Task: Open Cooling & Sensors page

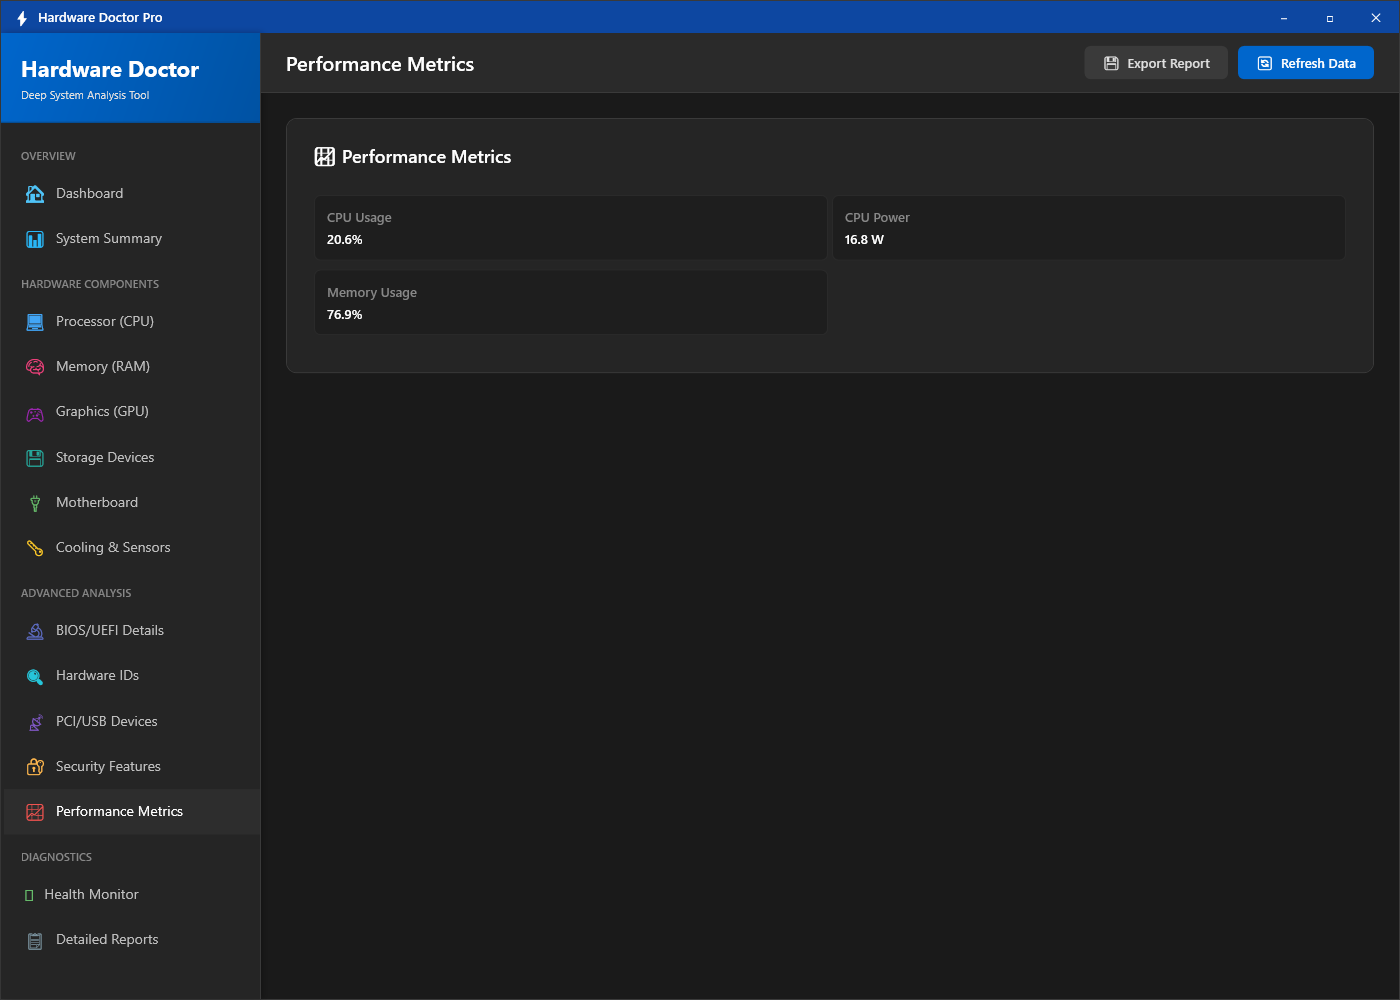Action: pyautogui.click(x=131, y=548)
